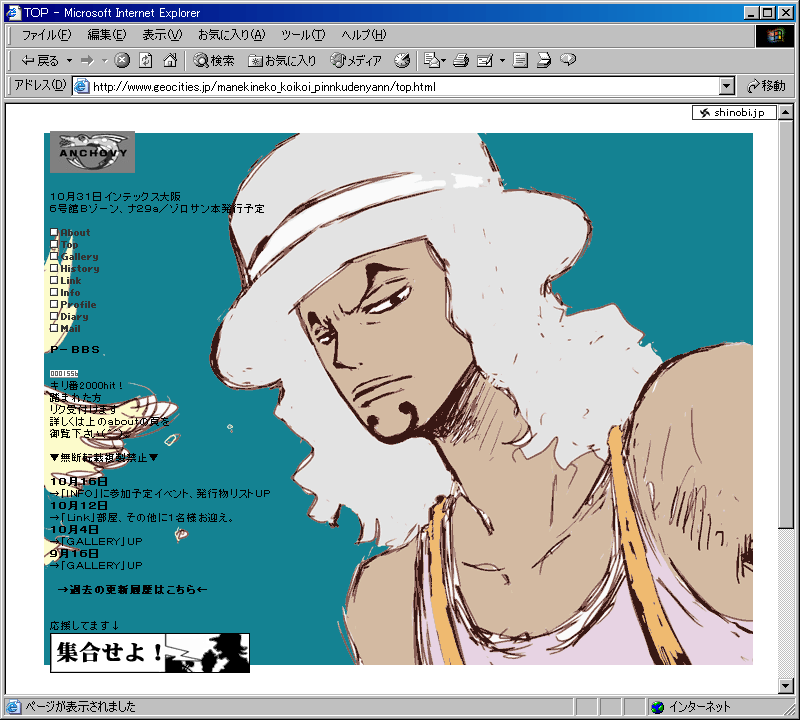This screenshot has width=800, height=720.
Task: Open the Forward button history dropdown arrow
Action: click(x=105, y=61)
